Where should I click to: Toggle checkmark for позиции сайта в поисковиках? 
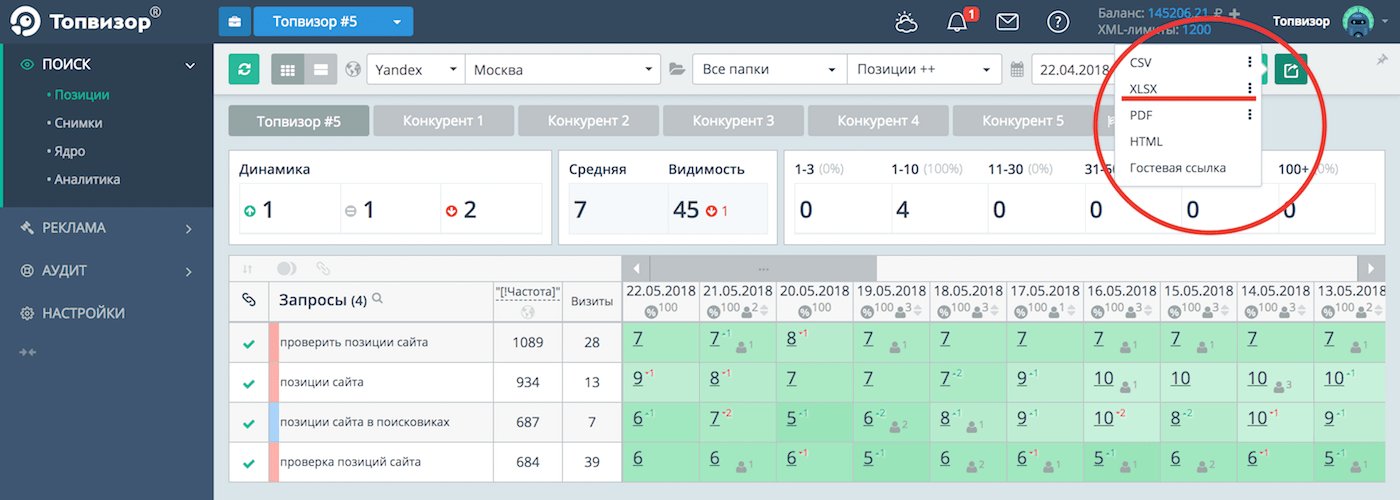(x=249, y=423)
